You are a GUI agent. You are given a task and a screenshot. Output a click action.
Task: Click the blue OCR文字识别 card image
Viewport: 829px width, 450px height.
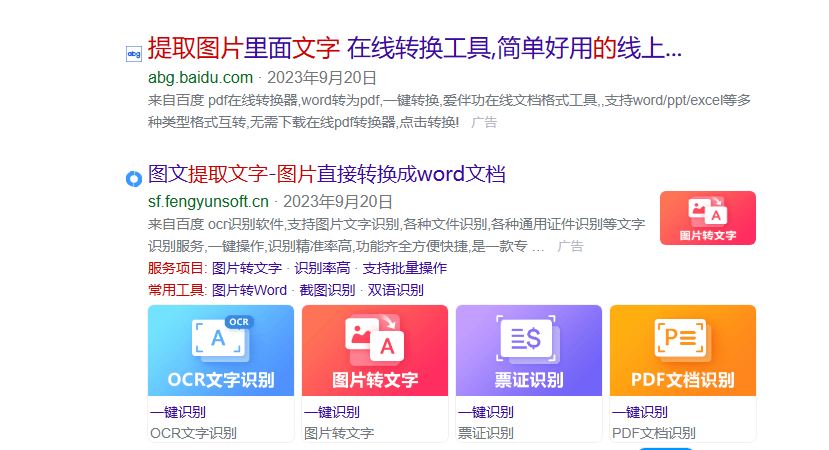tap(221, 351)
